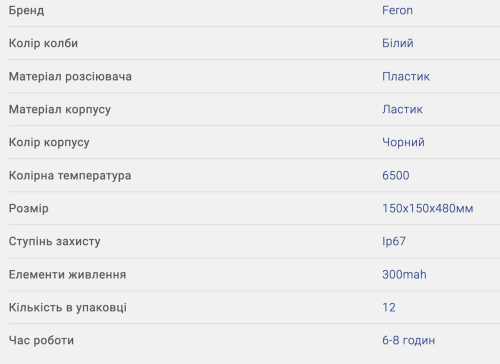Click the Білий bulb color value
This screenshot has height=364, width=500.
[398, 43]
